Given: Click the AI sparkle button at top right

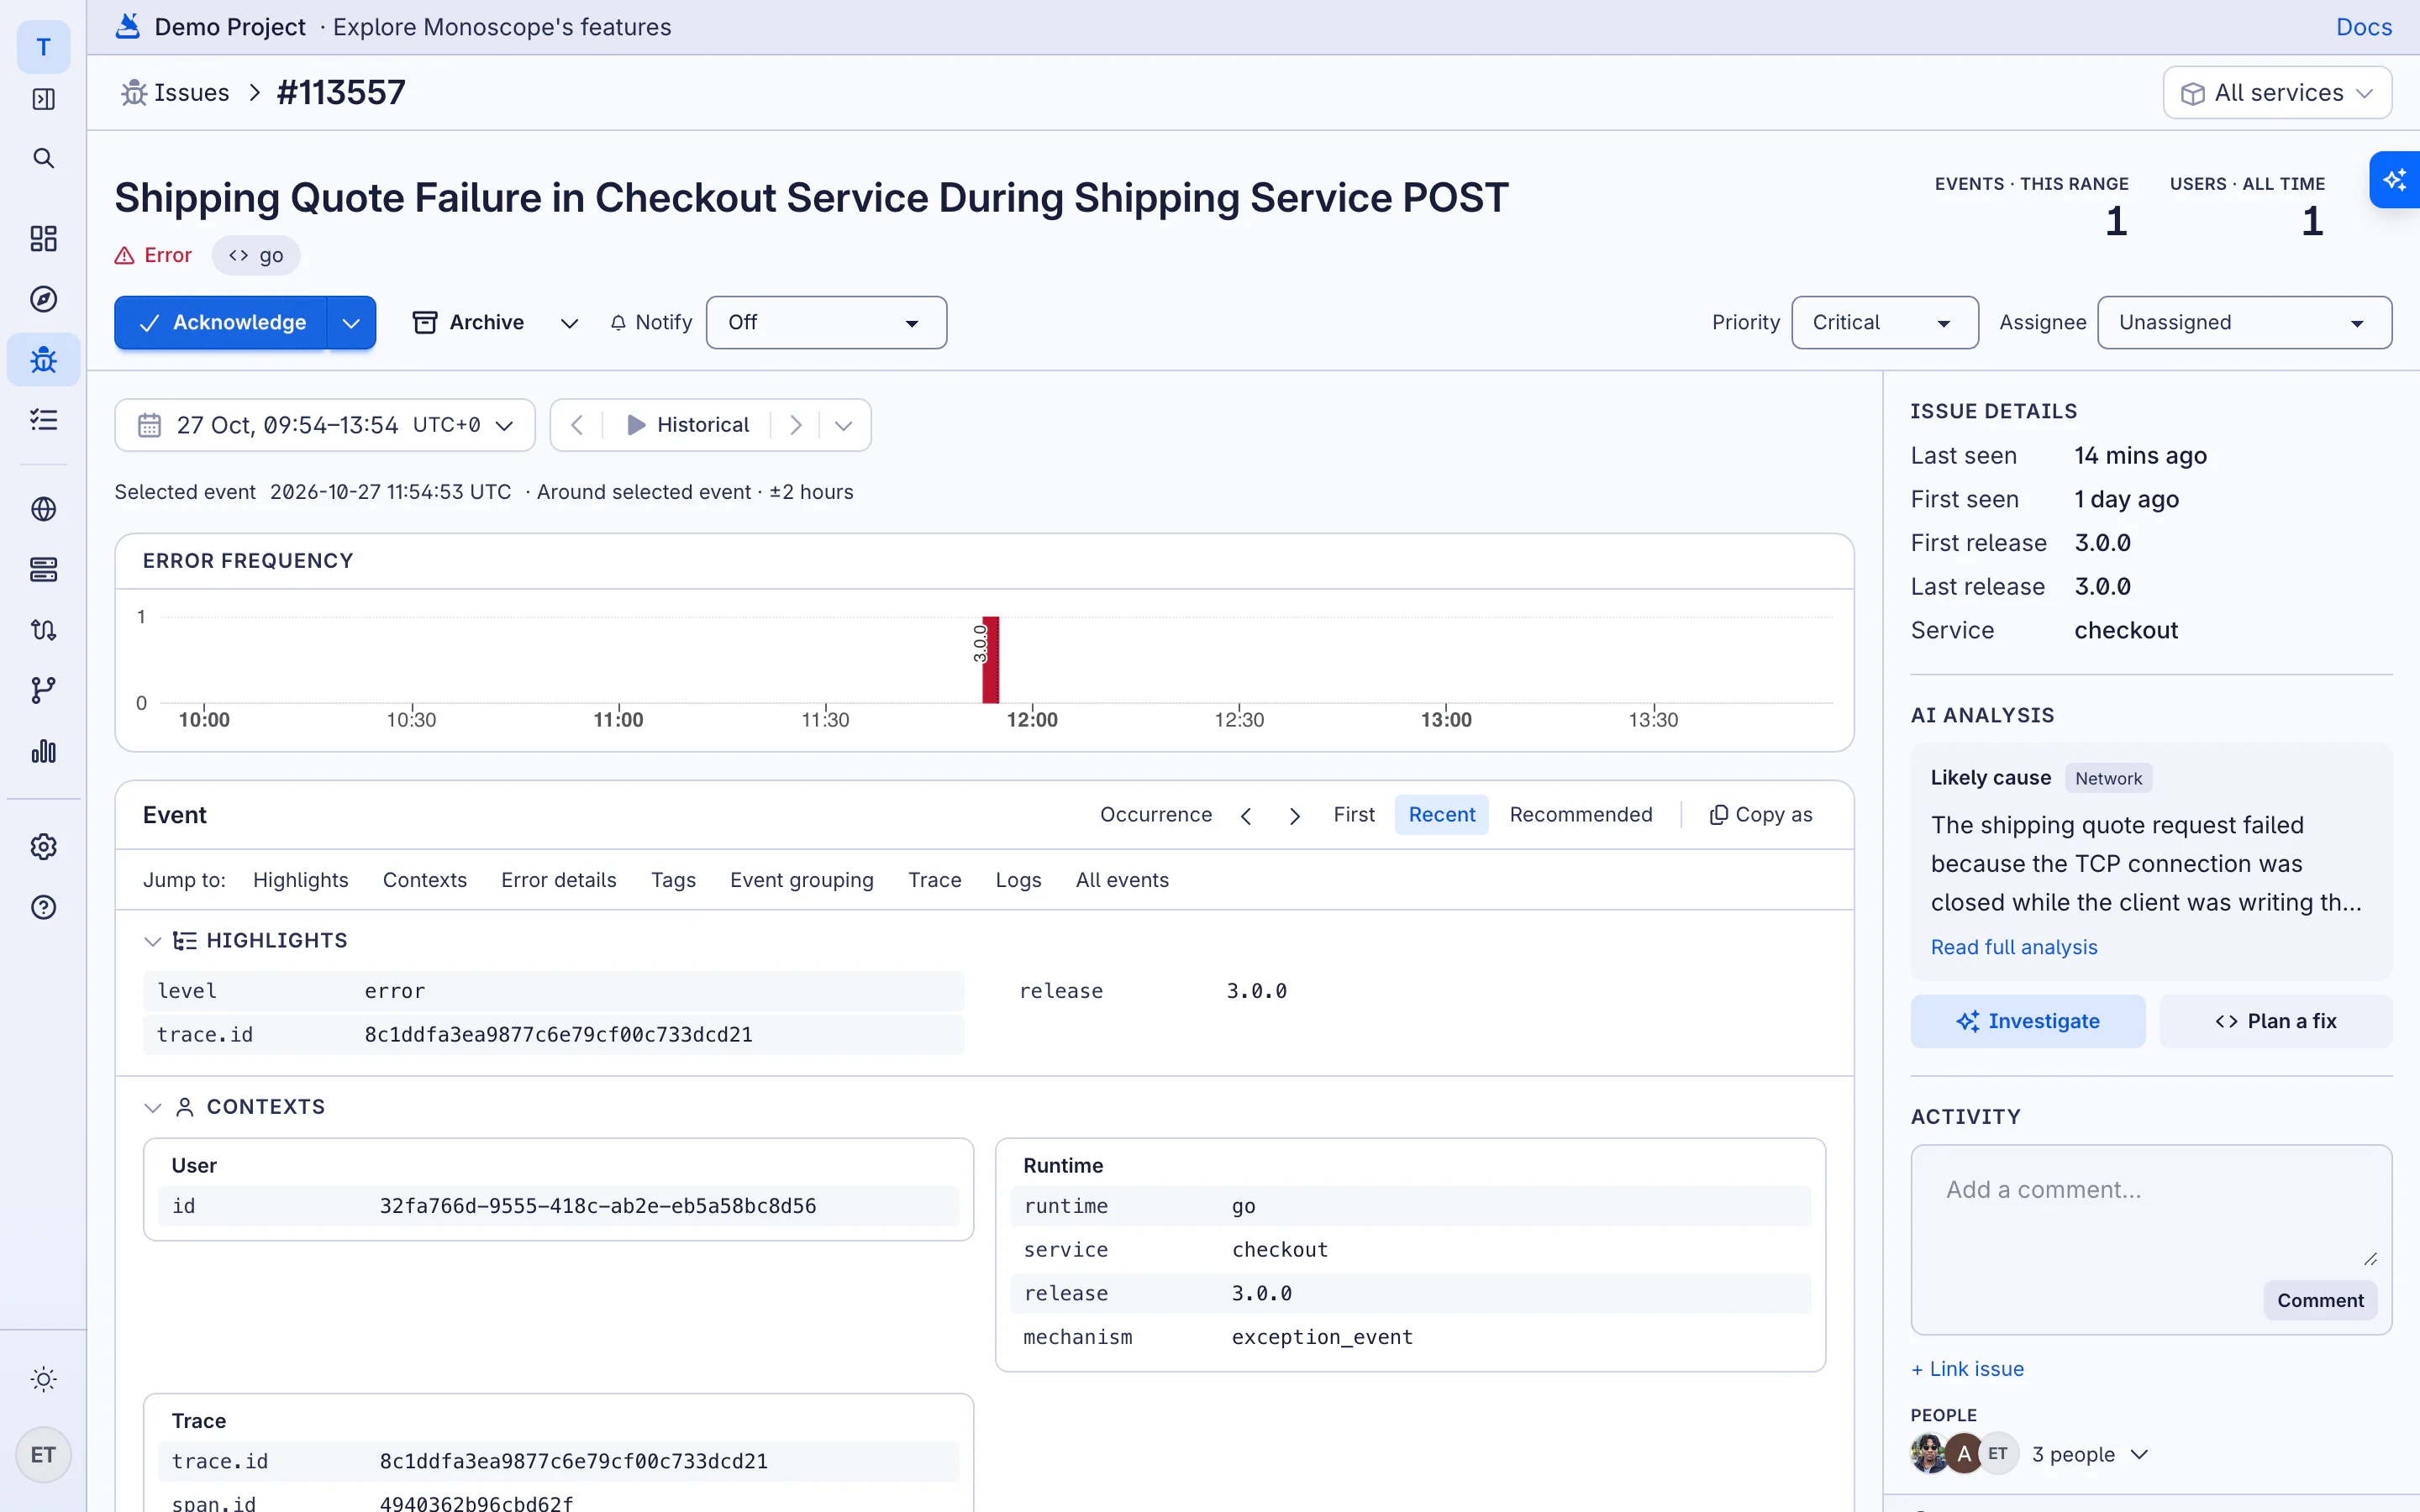Looking at the screenshot, I should (2394, 180).
